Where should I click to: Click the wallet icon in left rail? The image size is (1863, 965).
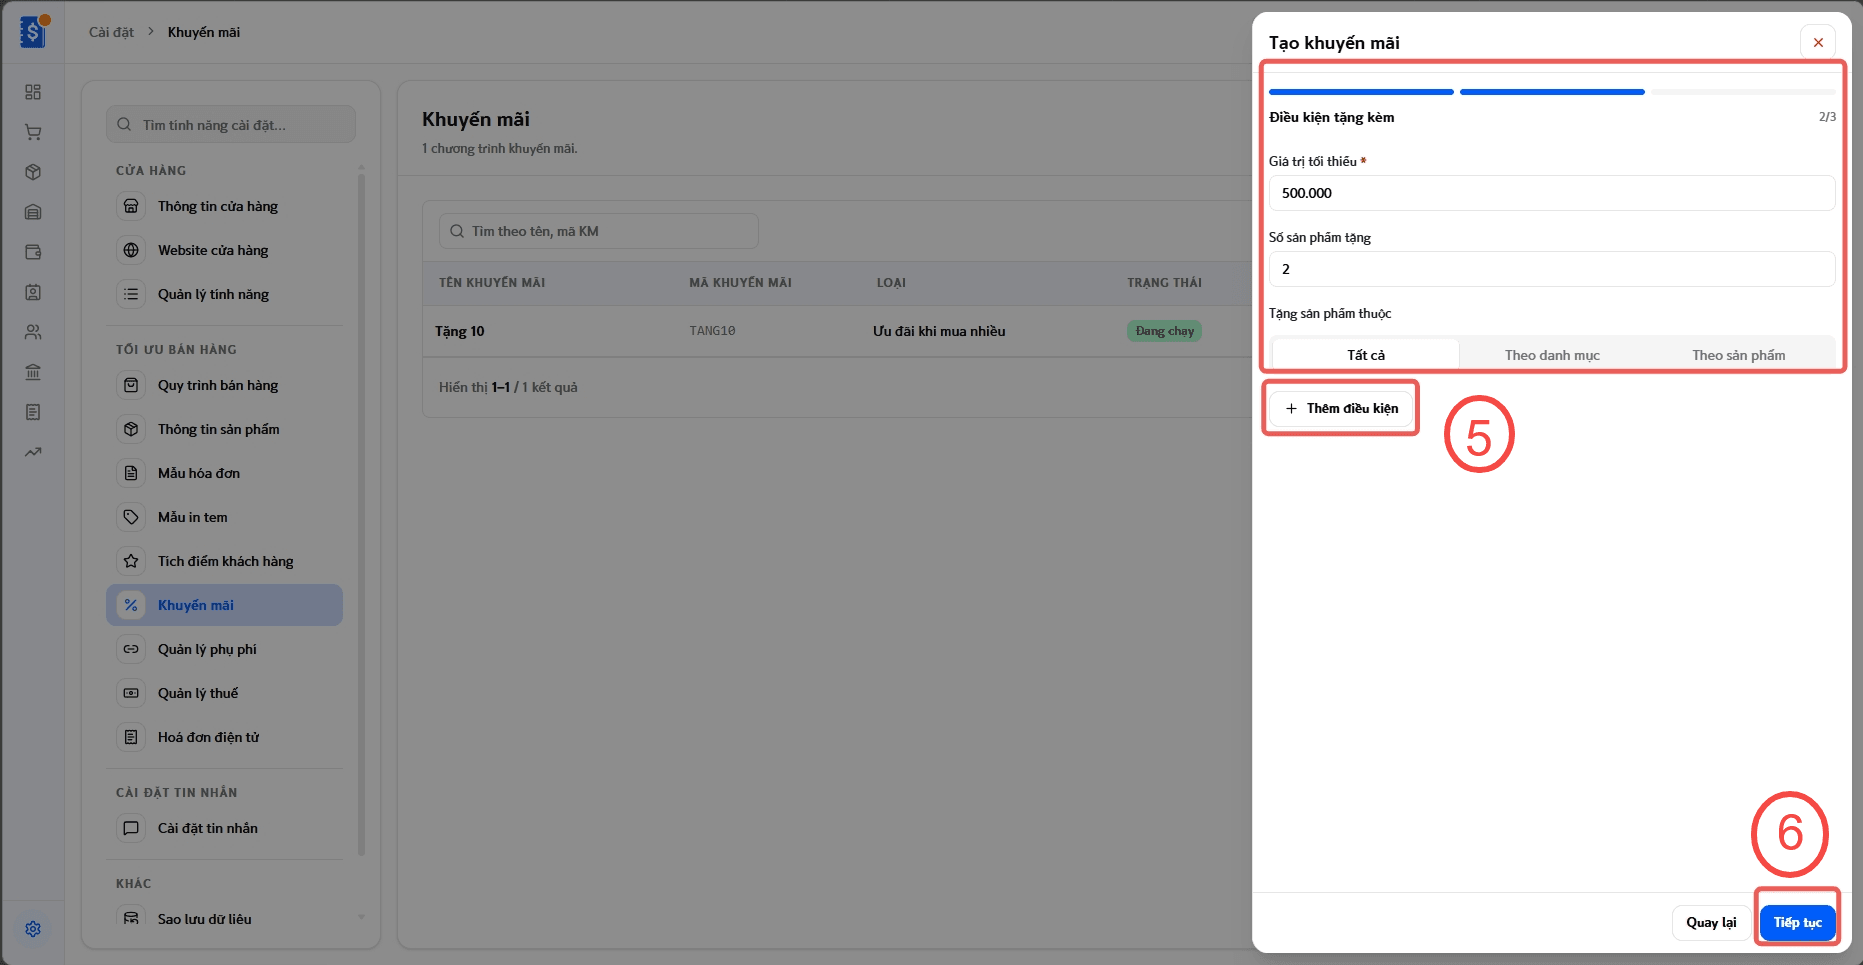(x=33, y=252)
